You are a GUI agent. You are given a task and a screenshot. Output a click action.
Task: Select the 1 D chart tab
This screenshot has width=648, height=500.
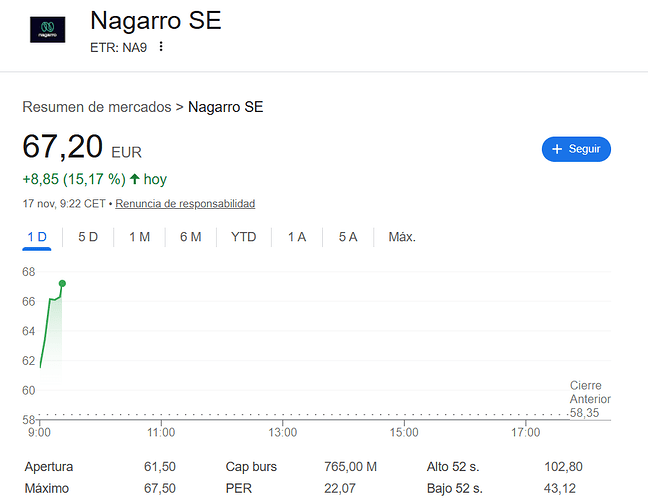coord(37,237)
